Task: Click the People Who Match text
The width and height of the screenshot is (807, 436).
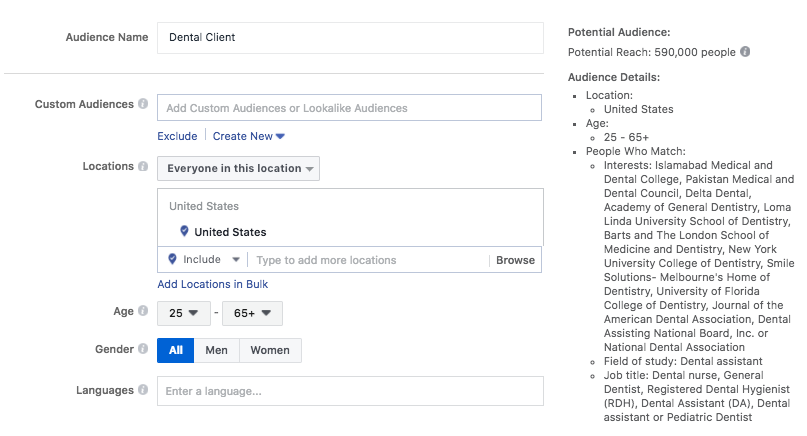Action: [636, 151]
